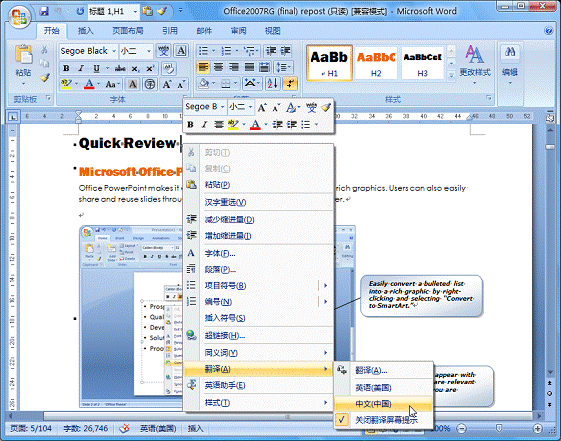The width and height of the screenshot is (561, 441).
Task: Click the 插入 overtype mode indicator
Action: pos(195,428)
